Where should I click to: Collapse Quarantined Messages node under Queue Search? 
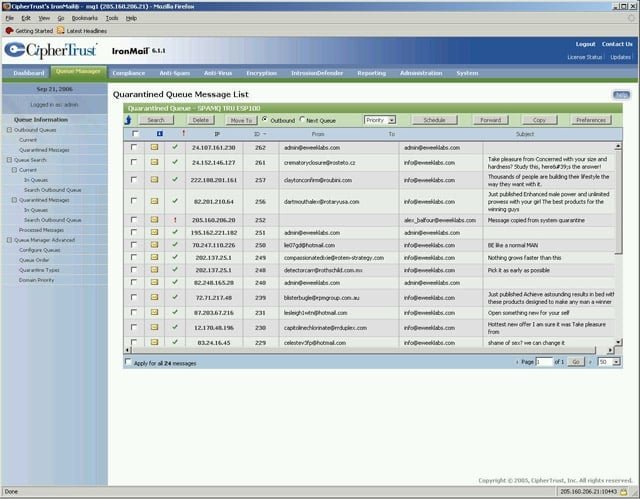(14, 200)
